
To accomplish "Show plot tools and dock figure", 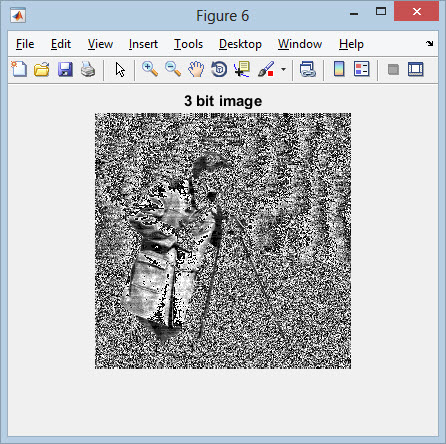I will tap(416, 69).
